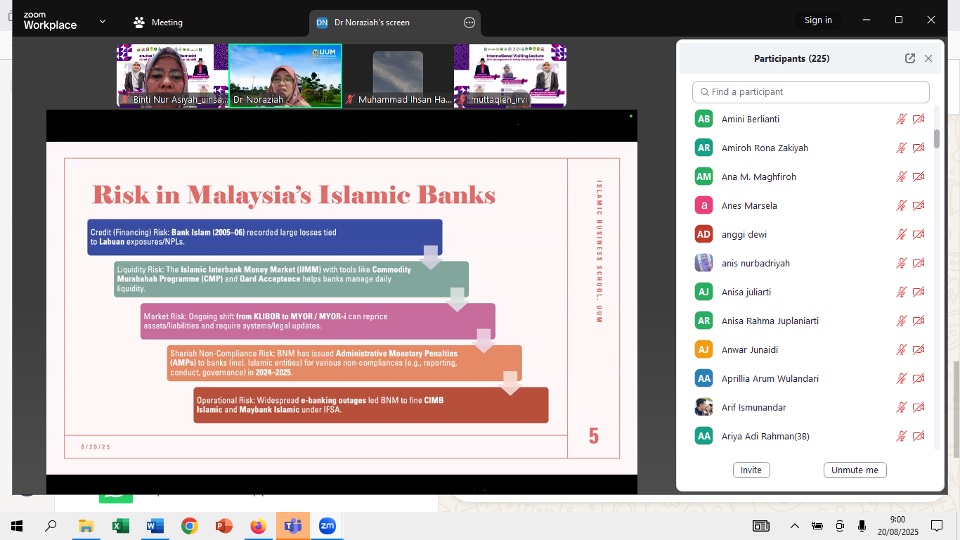Click the Invite button
Image resolution: width=960 pixels, height=540 pixels.
(751, 470)
